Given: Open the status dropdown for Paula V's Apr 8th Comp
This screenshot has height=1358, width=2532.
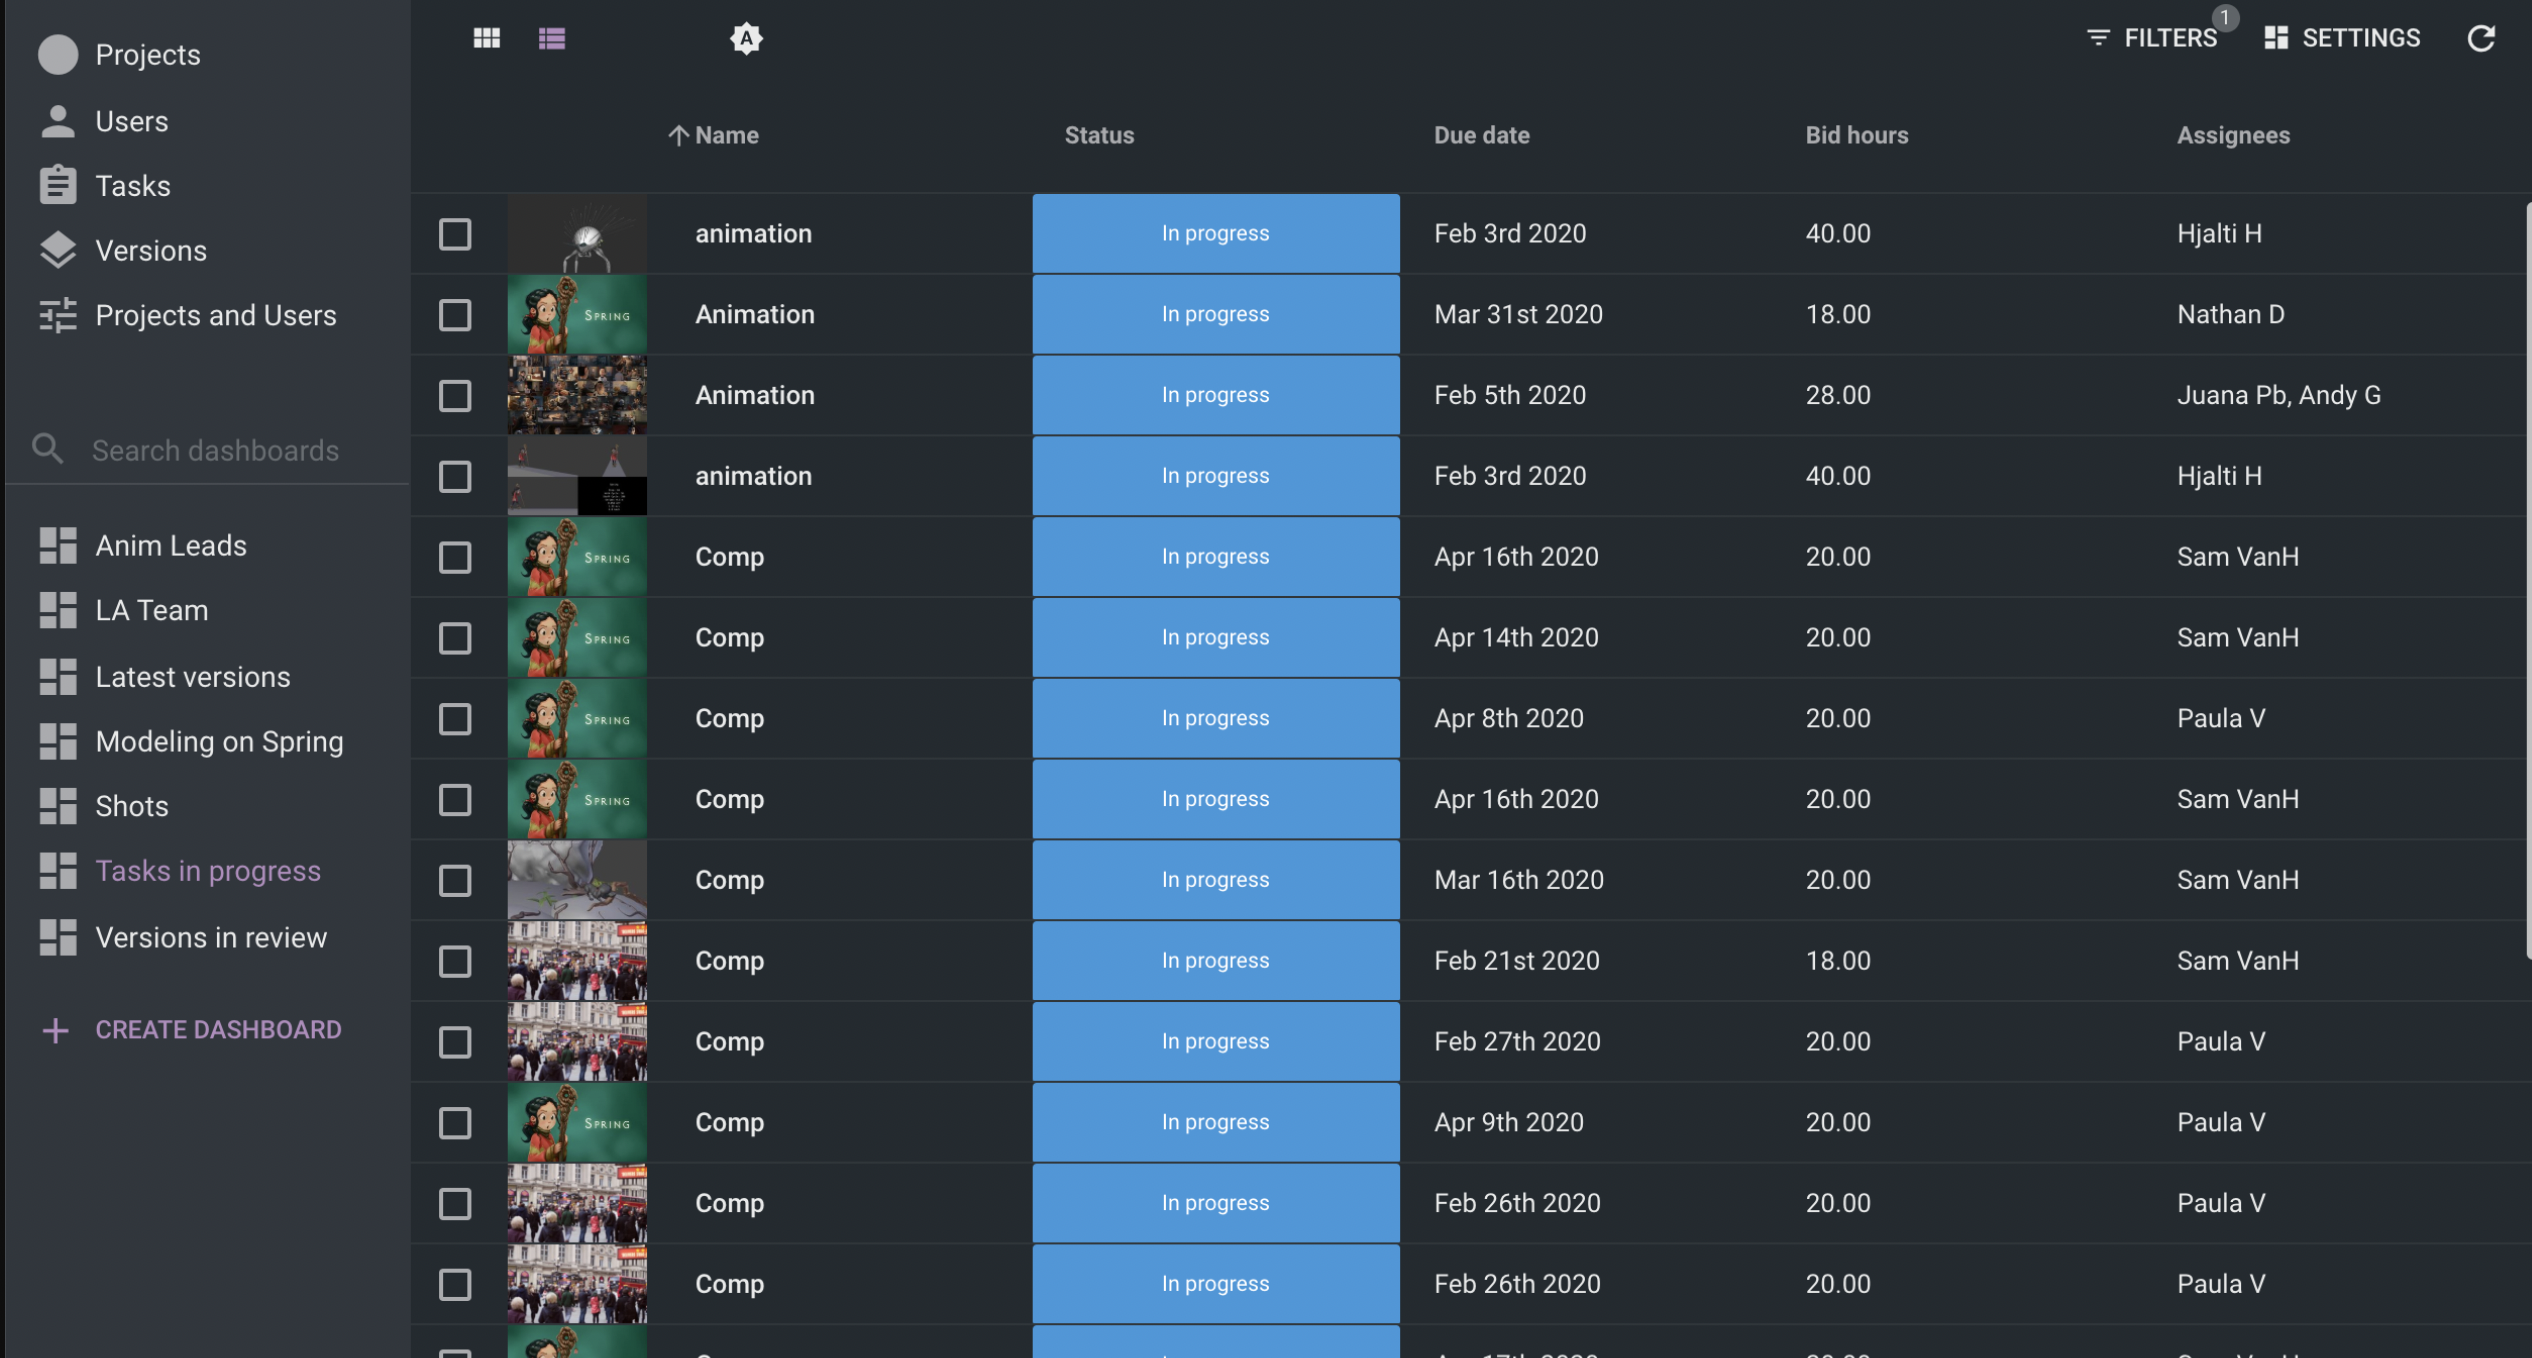Looking at the screenshot, I should (1215, 718).
